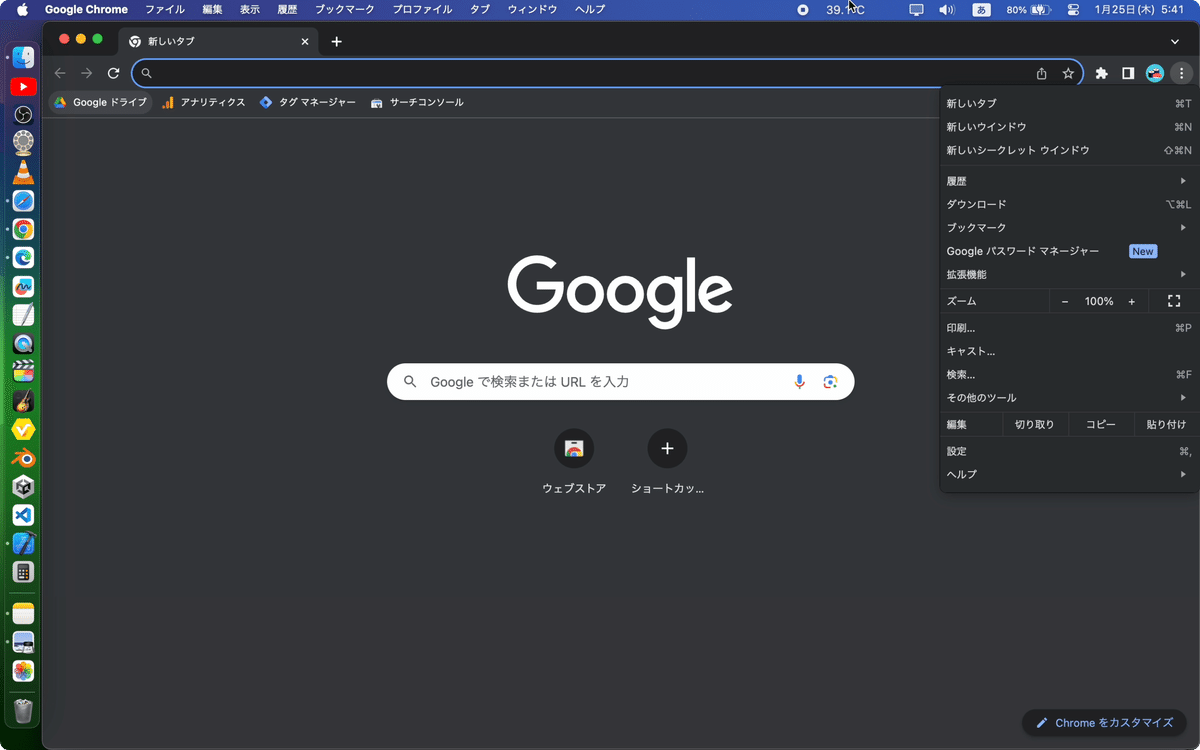
Task: Select 新しいウインドウ menu entry
Action: point(1069,127)
